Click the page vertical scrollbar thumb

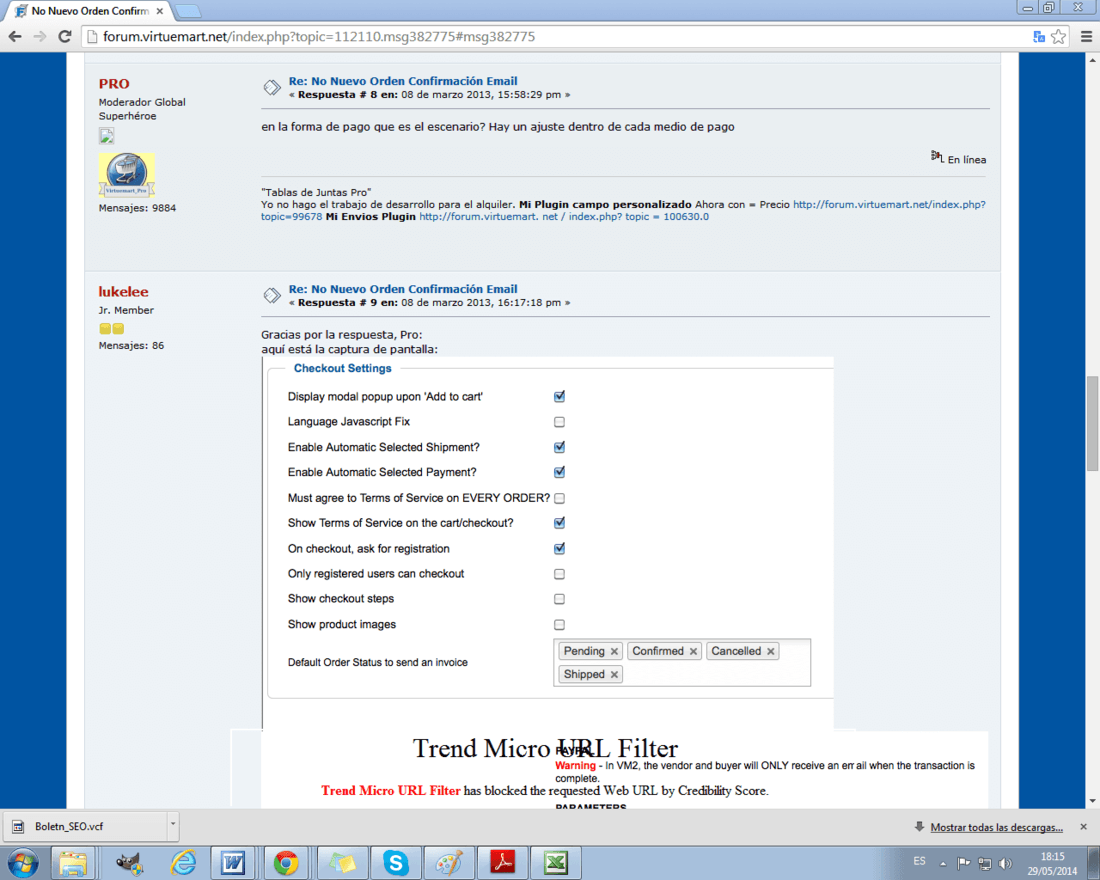pyautogui.click(x=1092, y=424)
